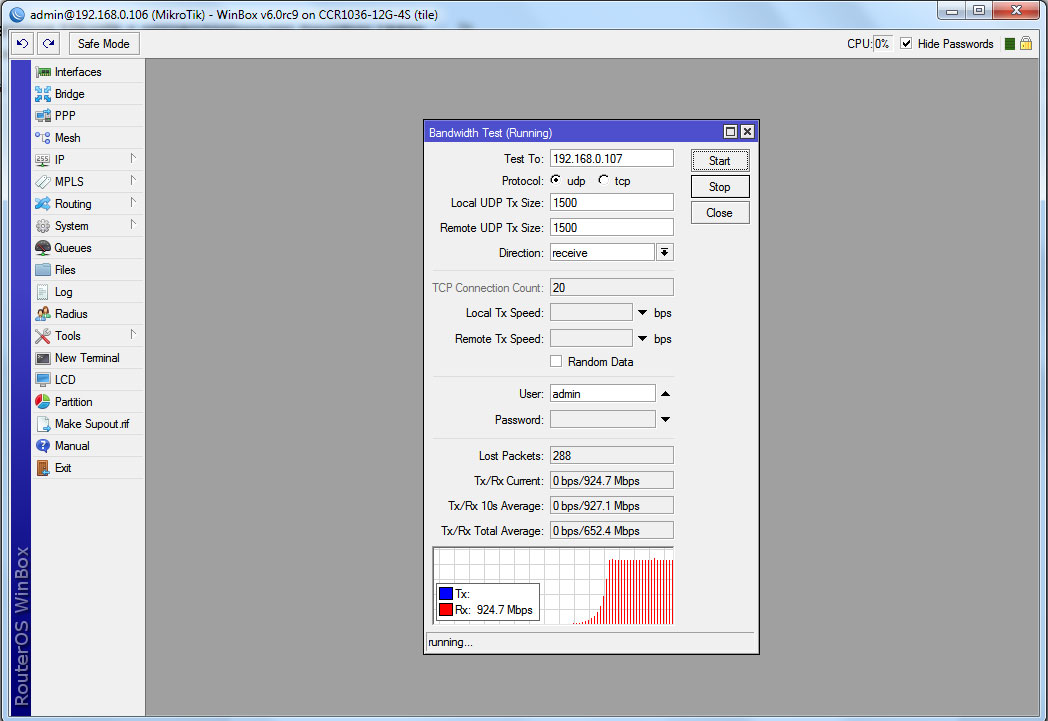Image resolution: width=1048 pixels, height=721 pixels.
Task: Click the Radius users icon
Action: (43, 314)
